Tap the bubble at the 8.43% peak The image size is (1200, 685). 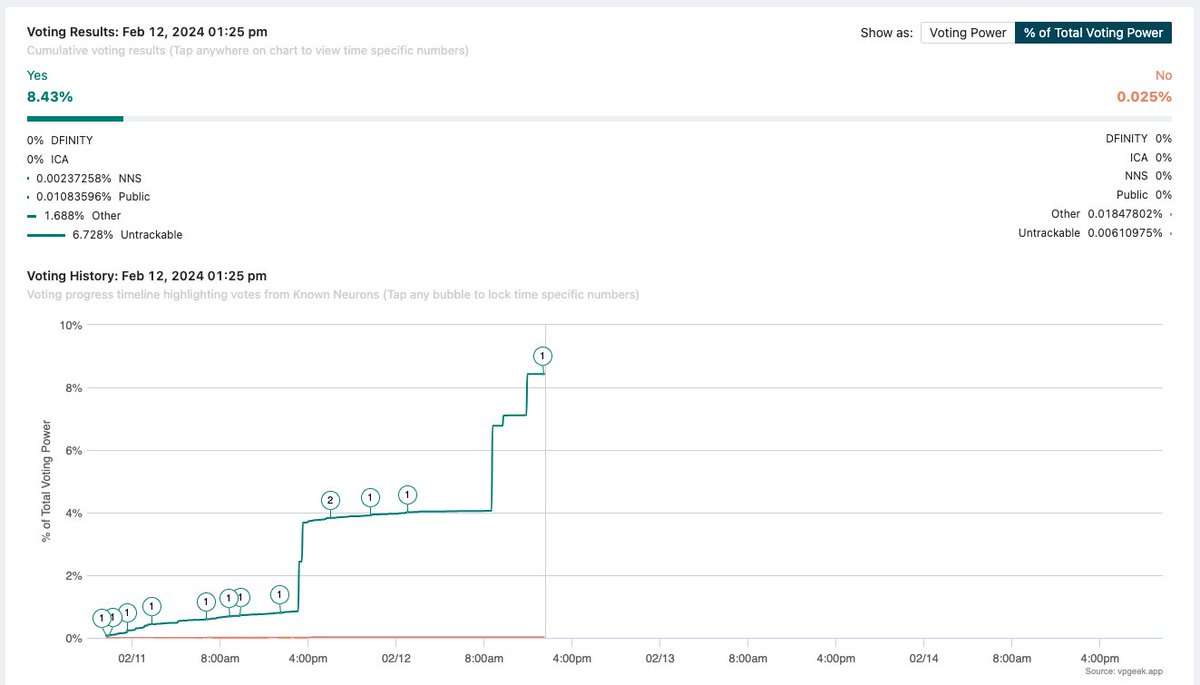tap(542, 356)
